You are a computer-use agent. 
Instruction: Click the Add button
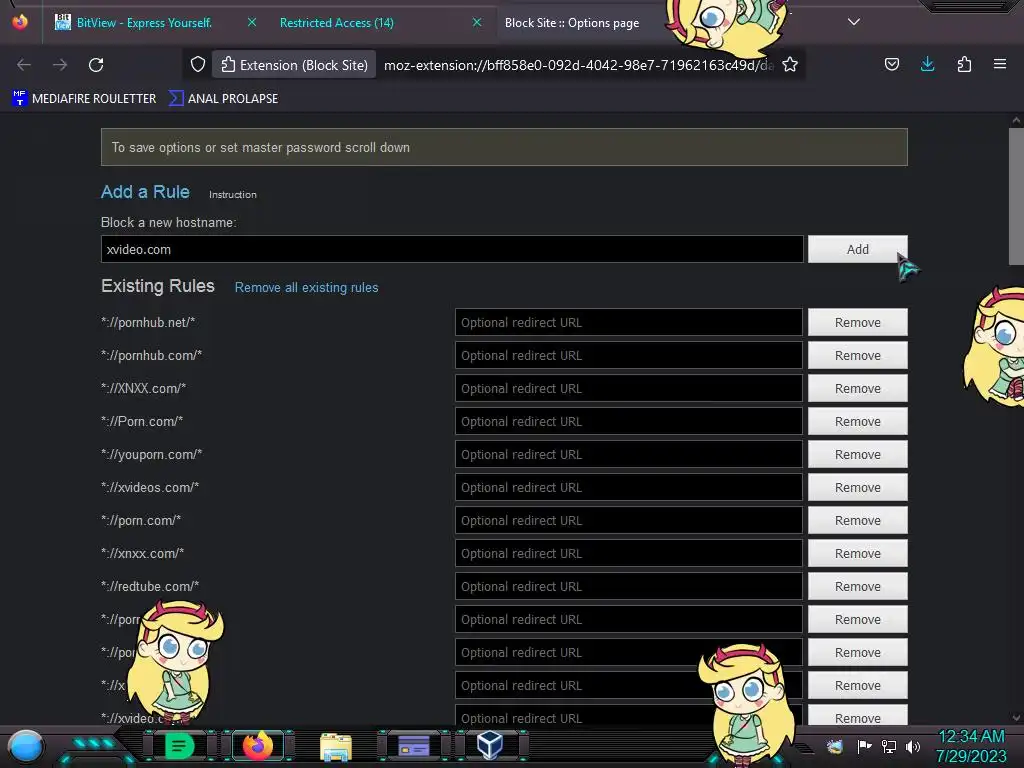point(857,249)
